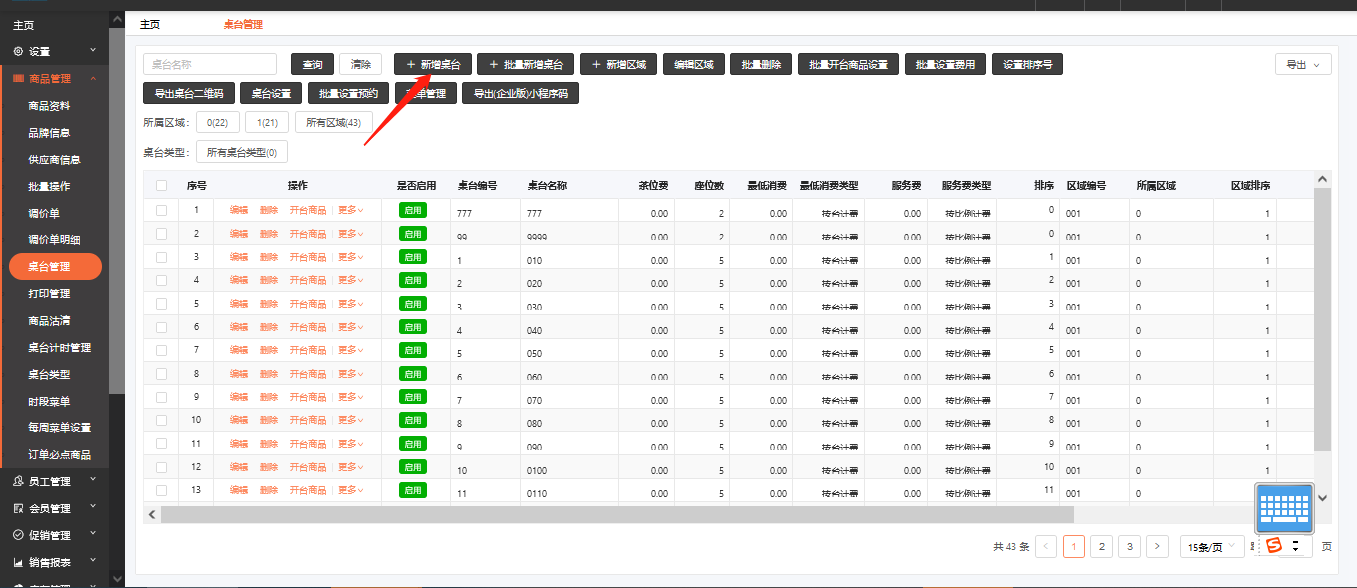This screenshot has width=1357, height=588.
Task: Click the 会员管理 sidebar icon
Action: [x=18, y=508]
